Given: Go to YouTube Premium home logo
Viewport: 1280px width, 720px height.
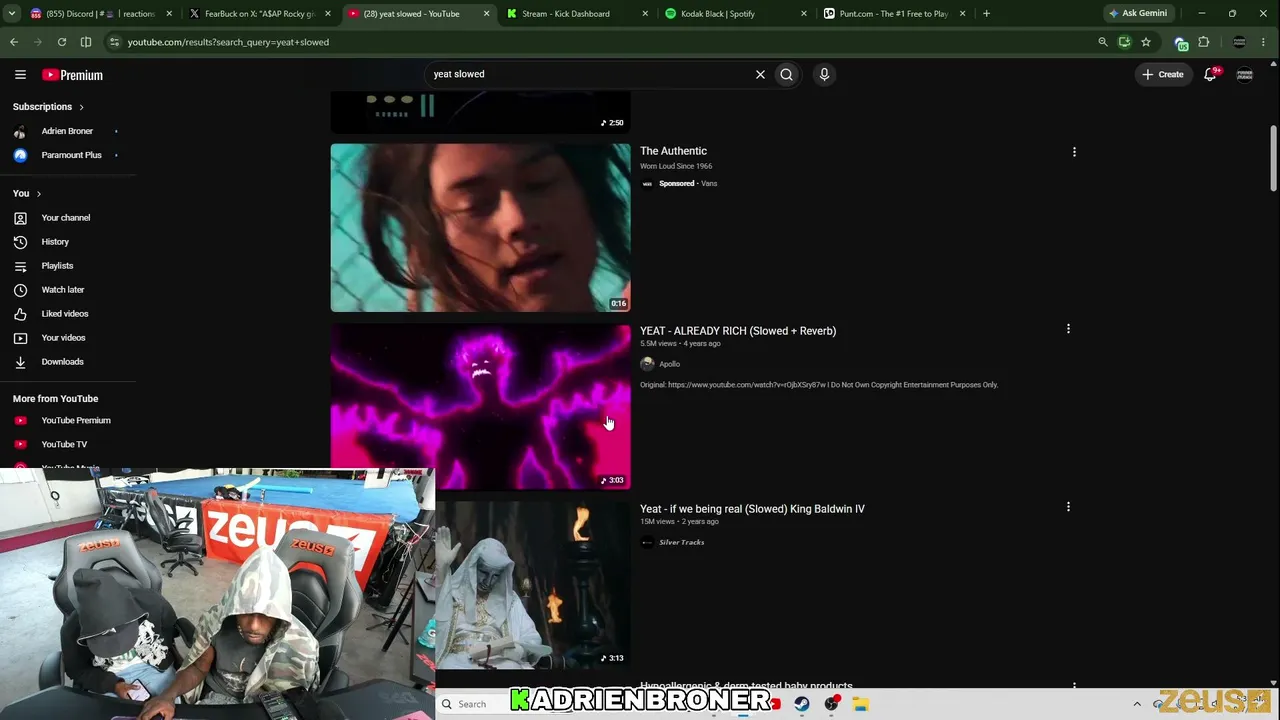Looking at the screenshot, I should pyautogui.click(x=72, y=75).
